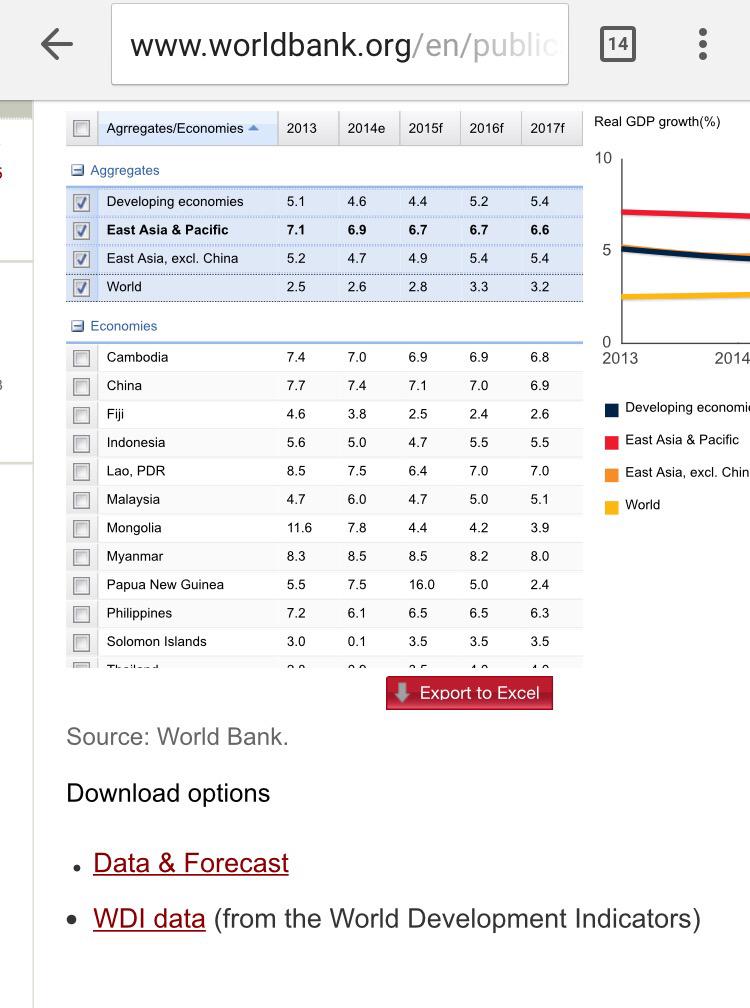Click the East Asia & Pacific row label
750x1008 pixels.
coord(167,230)
